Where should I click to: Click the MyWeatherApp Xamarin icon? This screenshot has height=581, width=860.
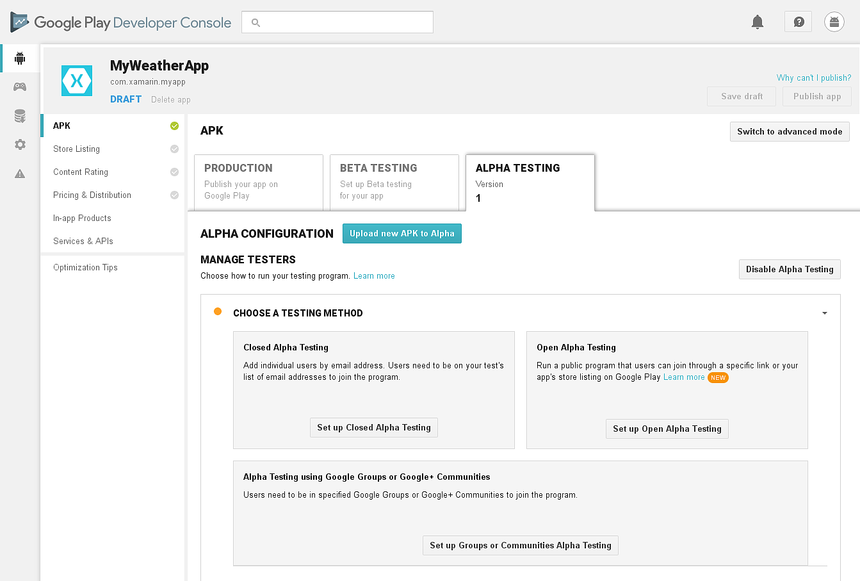coord(77,80)
